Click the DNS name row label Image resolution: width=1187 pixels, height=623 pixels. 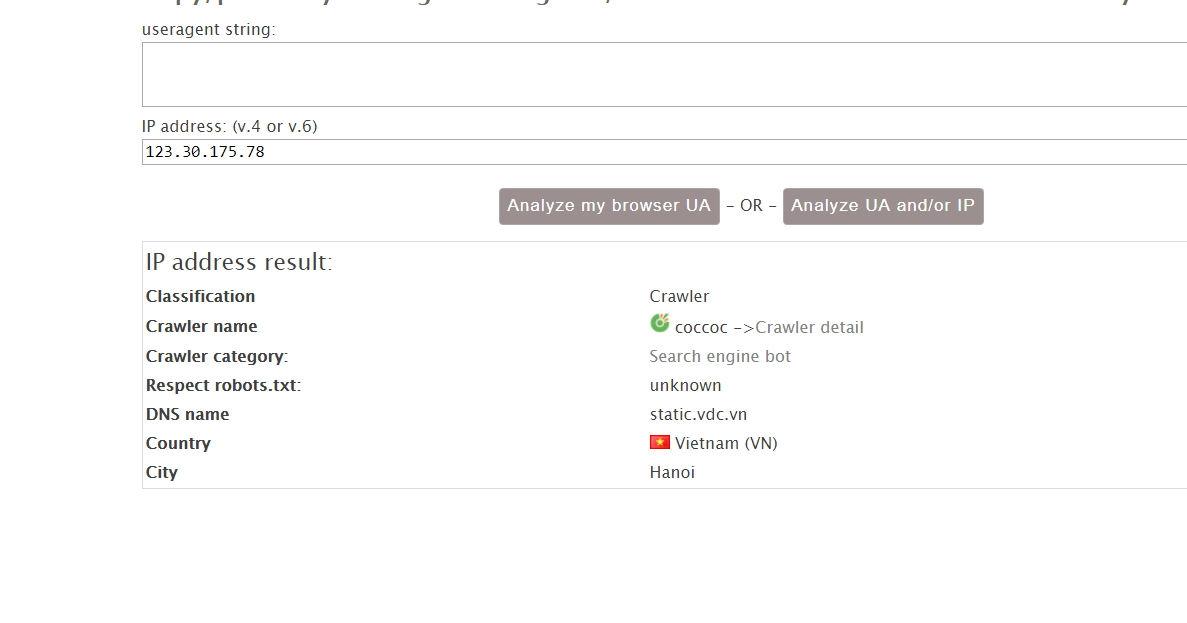[187, 414]
